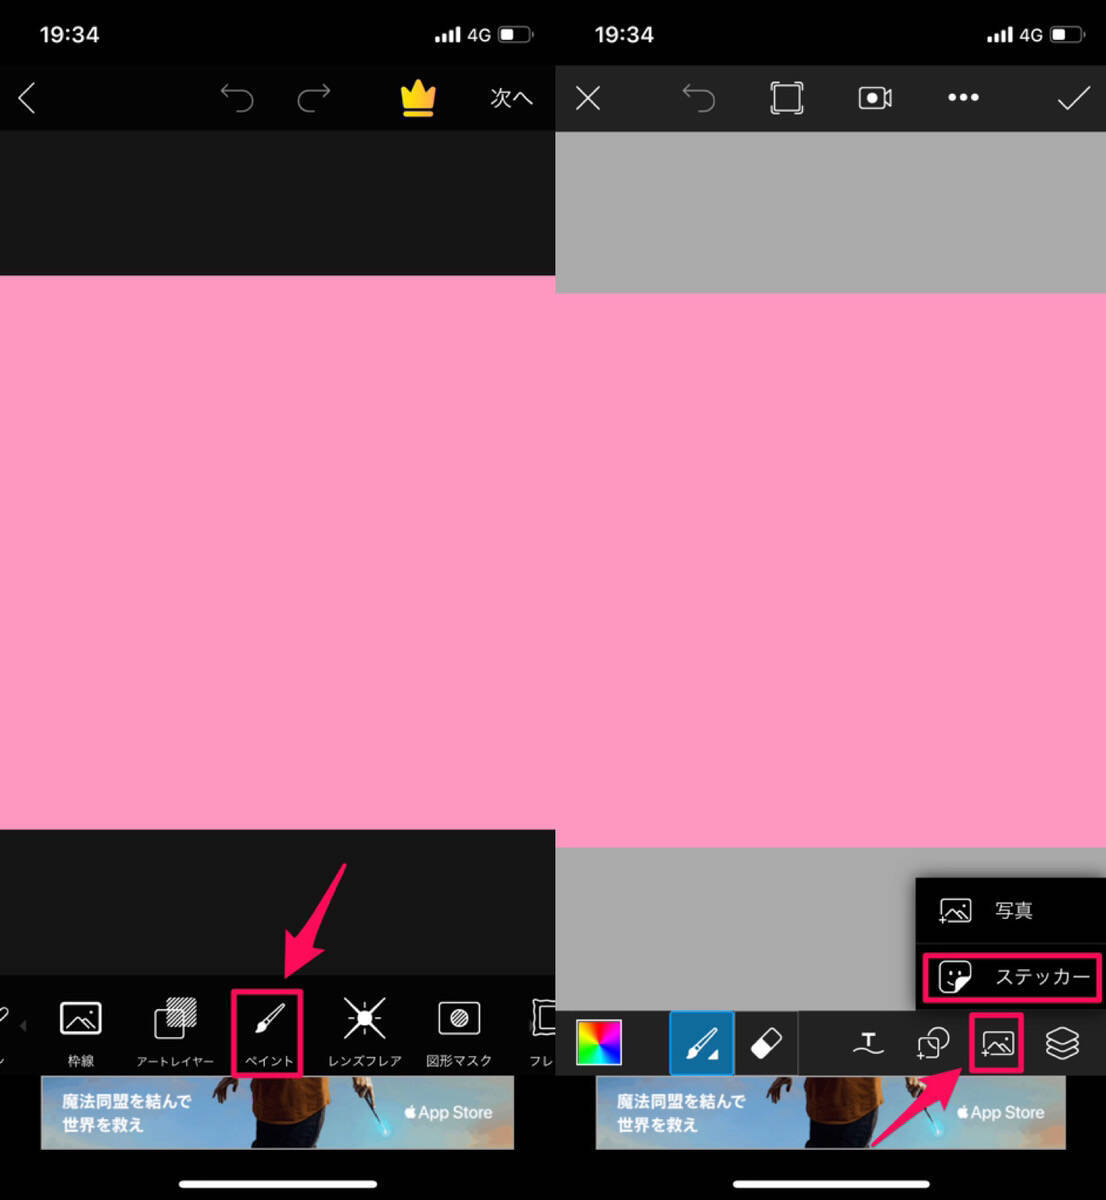The height and width of the screenshot is (1200, 1106).
Task: Choose ステッカー from the popup menu
Action: [1011, 977]
